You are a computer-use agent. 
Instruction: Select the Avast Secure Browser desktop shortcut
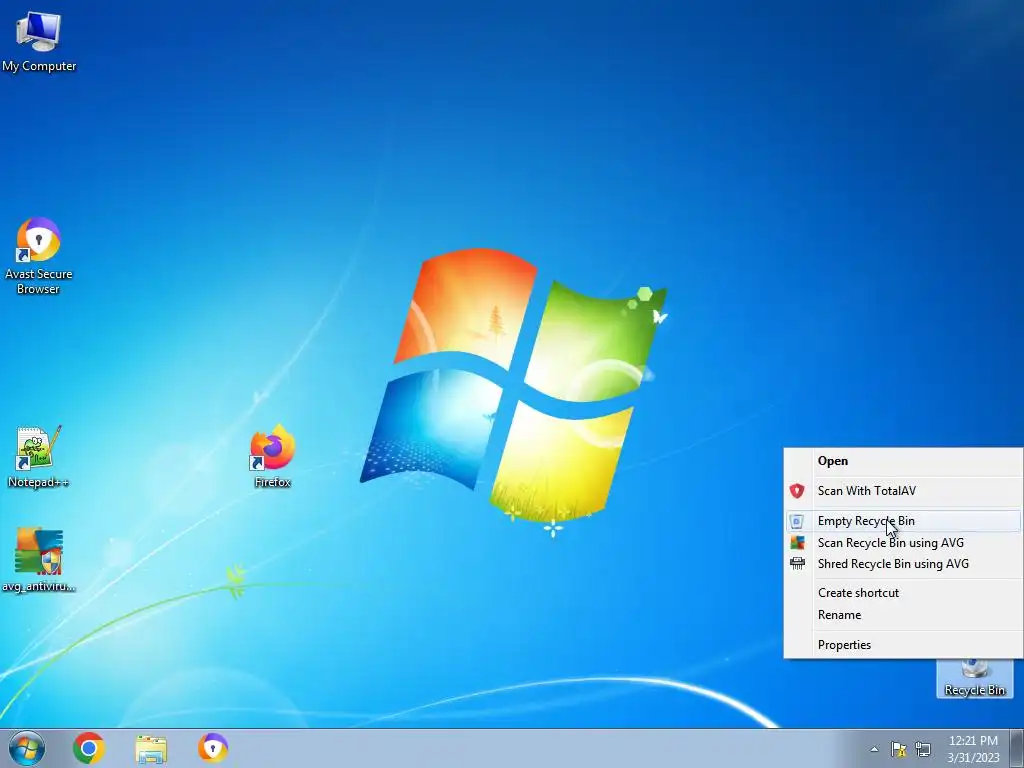(39, 256)
